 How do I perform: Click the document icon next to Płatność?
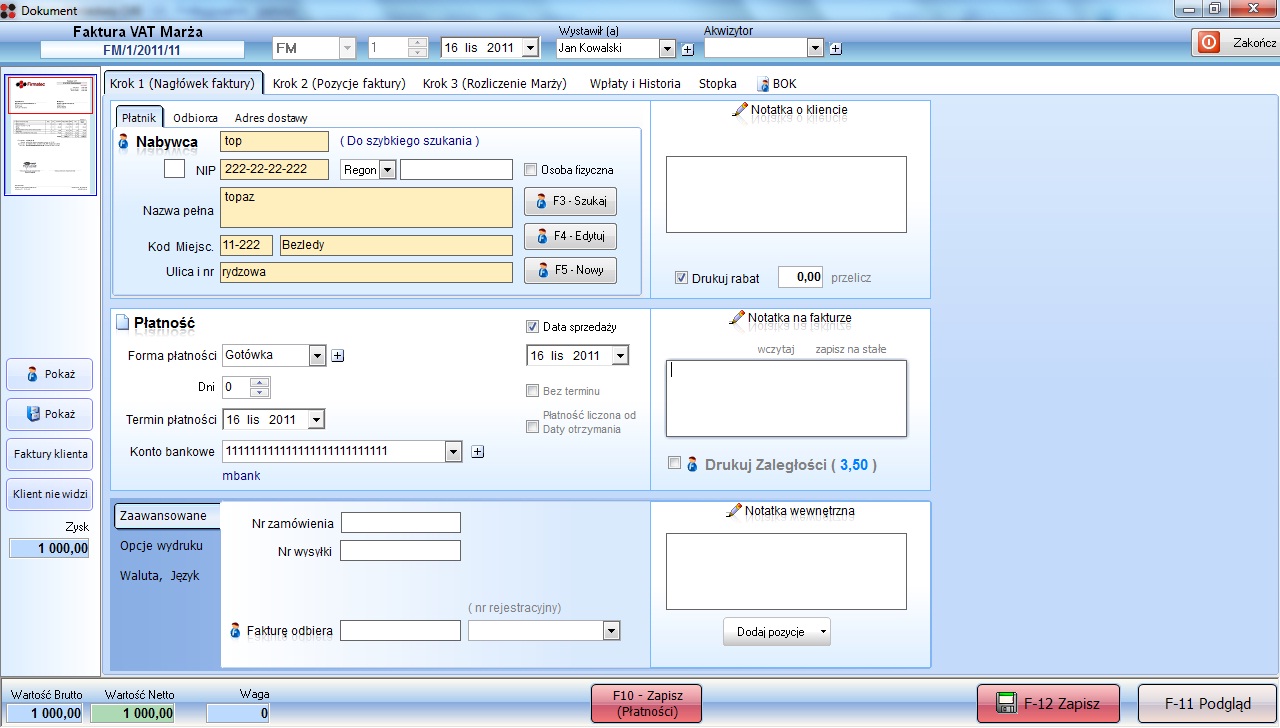[122, 322]
